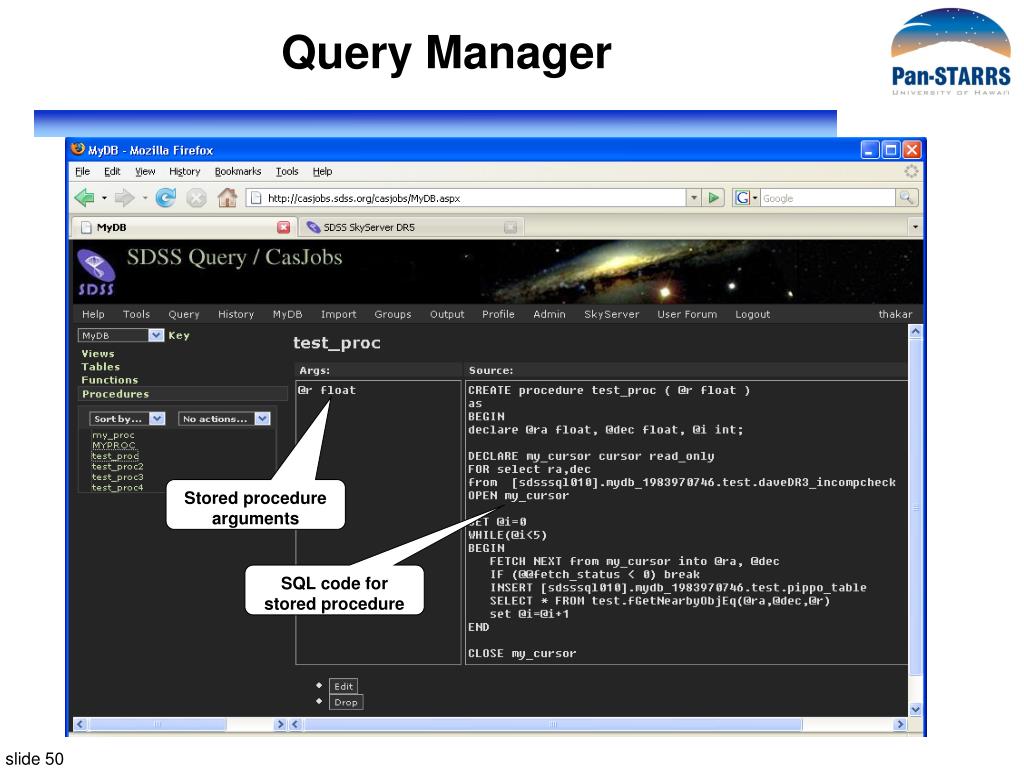Switch to the SDSS SkyServer DR5 tab
This screenshot has height=768, width=1024.
click(412, 227)
